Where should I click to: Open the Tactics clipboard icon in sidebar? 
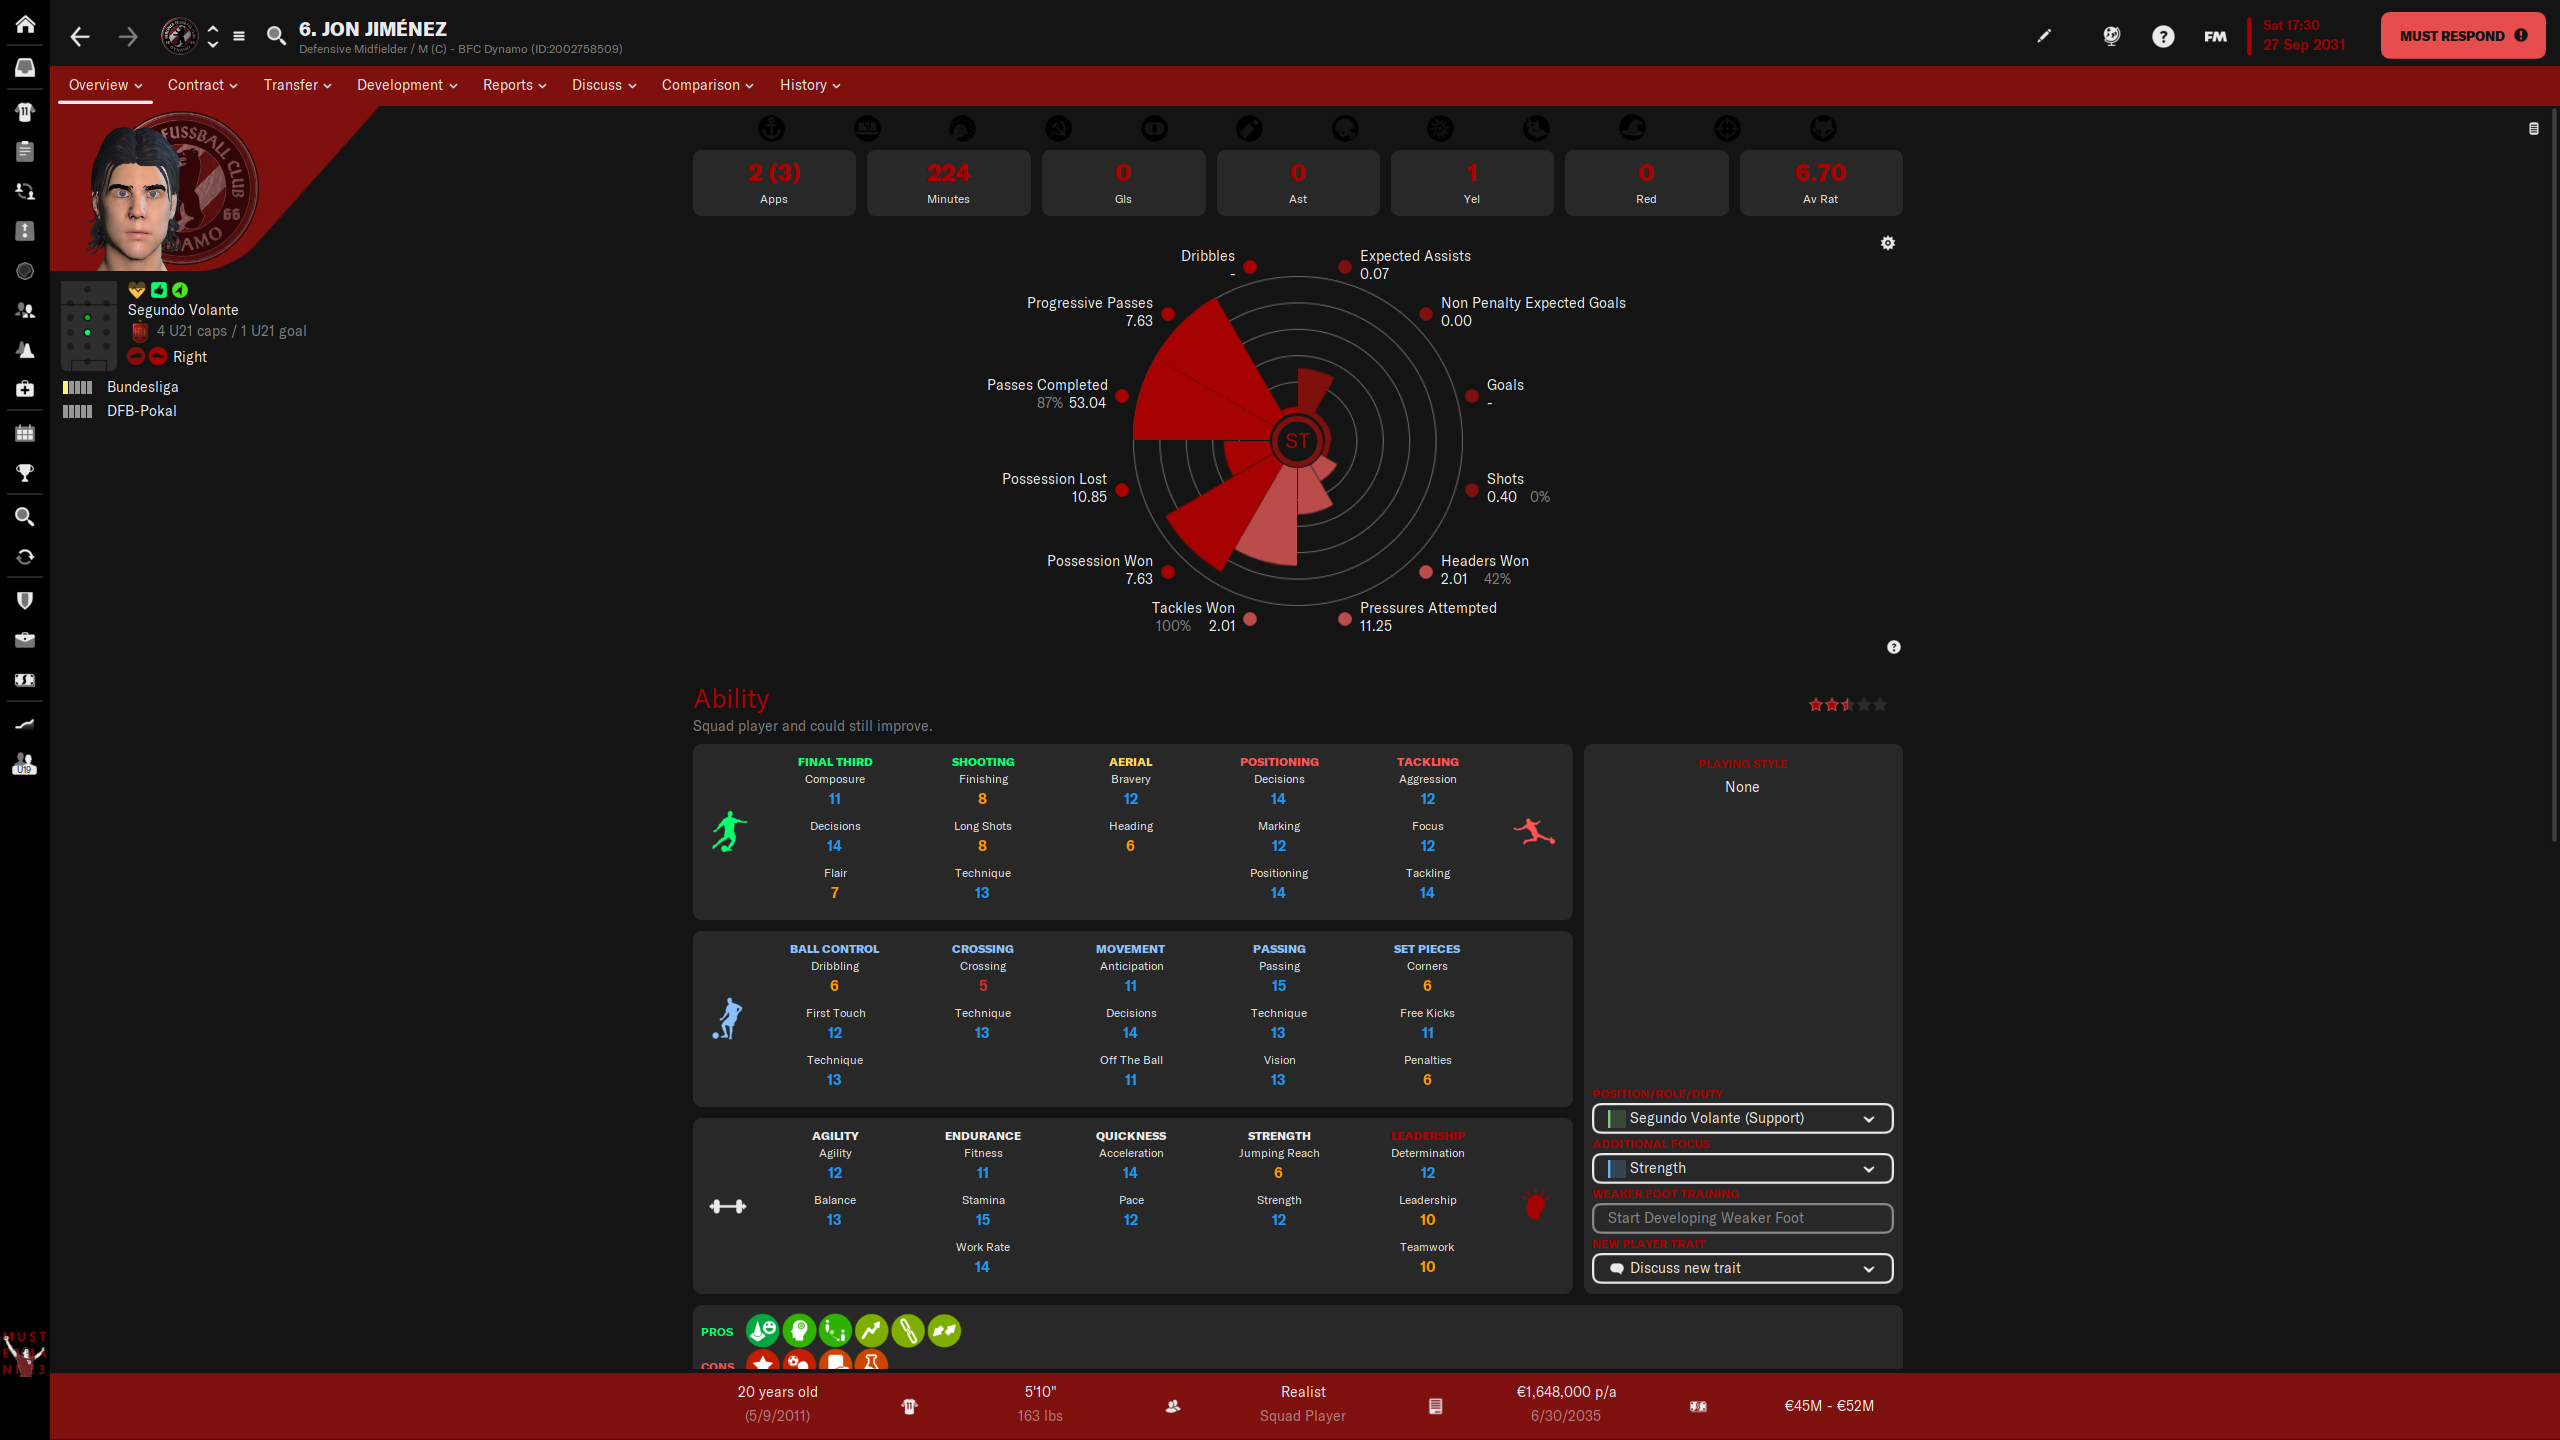pos(25,152)
